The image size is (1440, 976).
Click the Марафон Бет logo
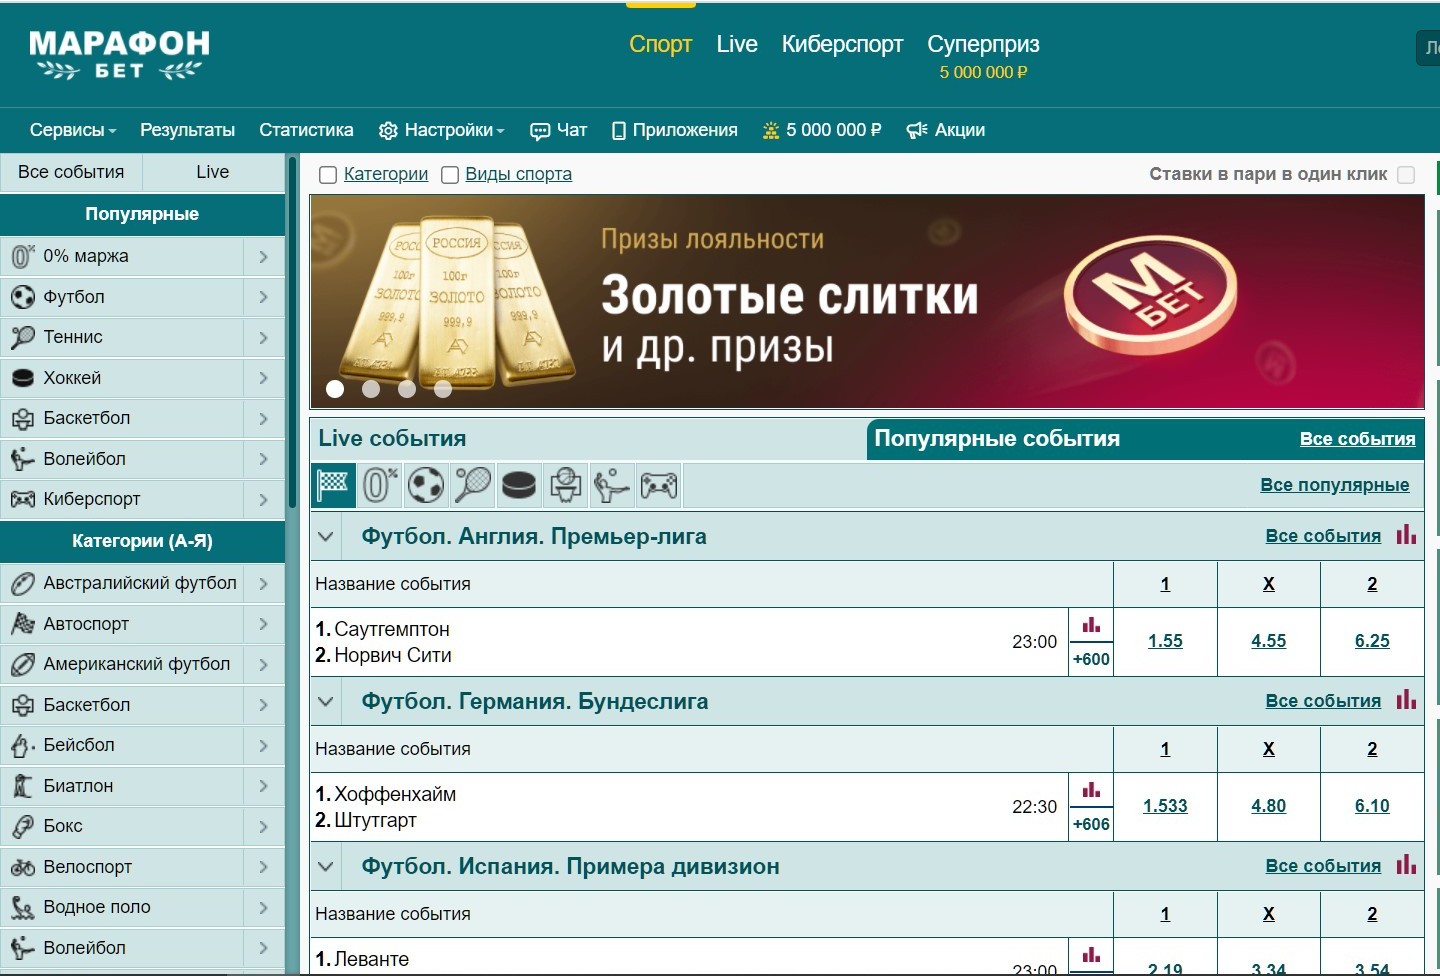tap(119, 54)
